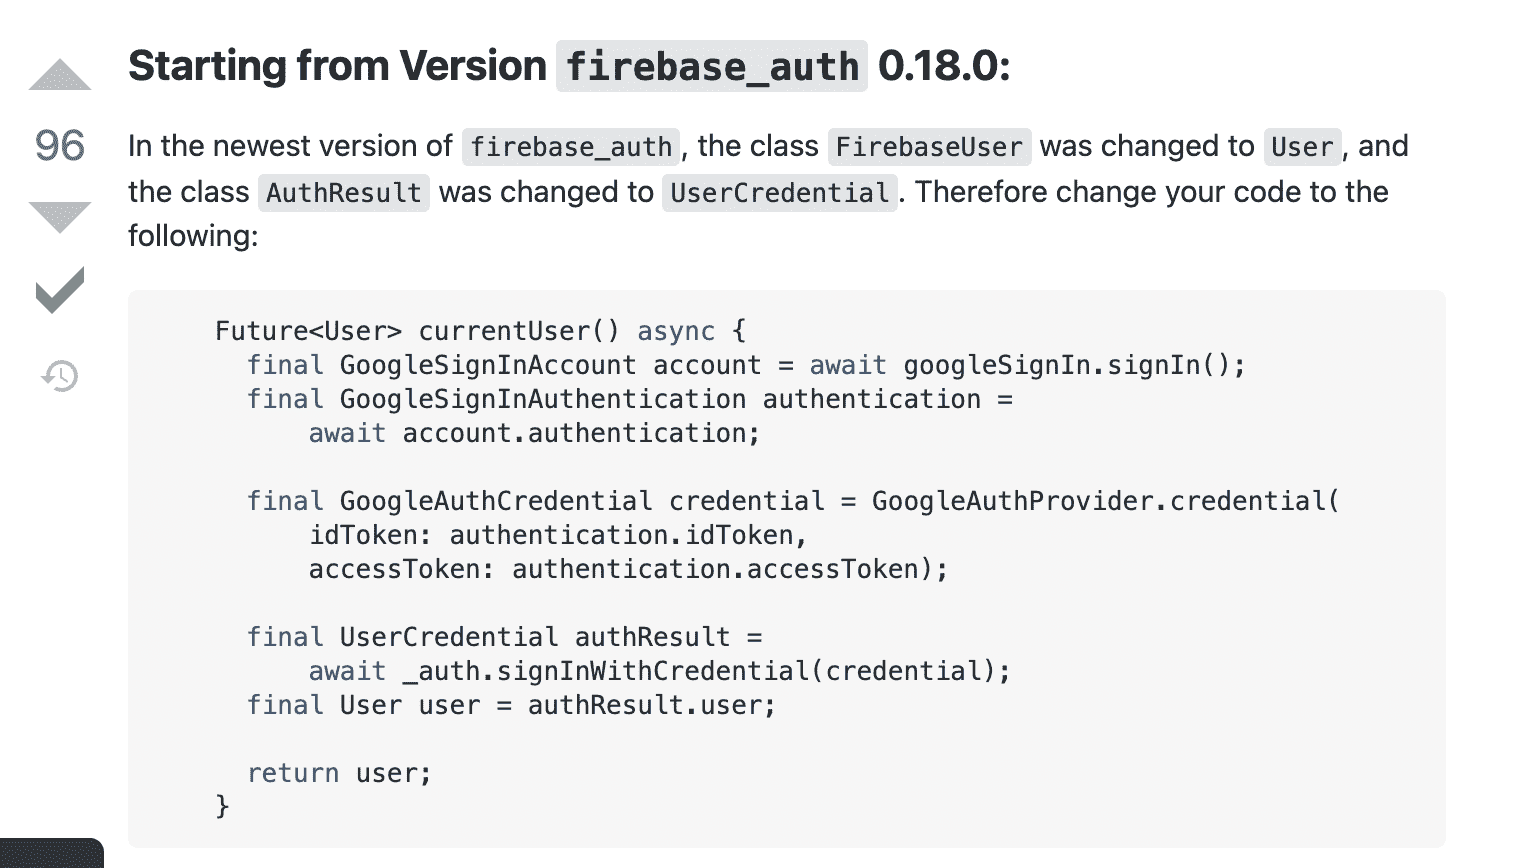This screenshot has width=1516, height=868.
Task: Click _auth.signInWithCredential in the code
Action: point(612,671)
